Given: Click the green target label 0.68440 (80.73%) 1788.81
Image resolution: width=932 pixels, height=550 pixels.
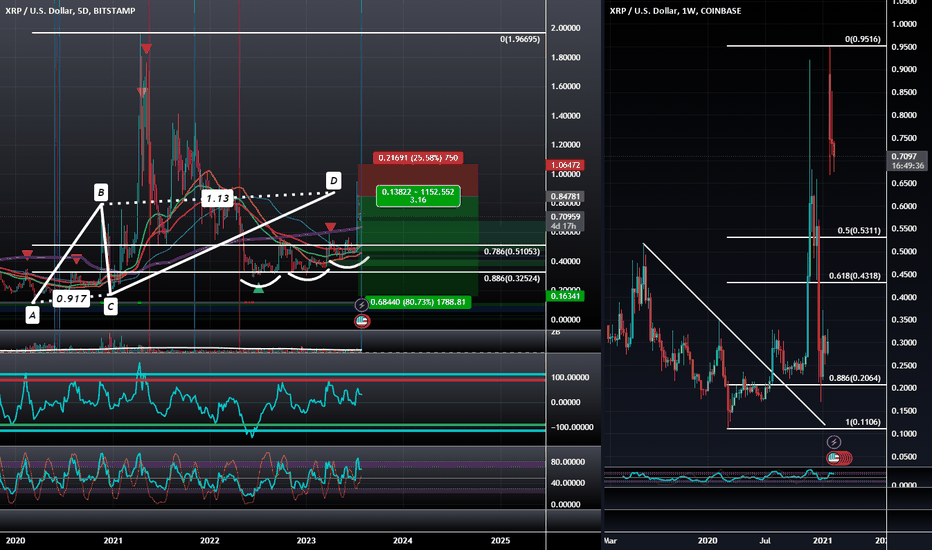Looking at the screenshot, I should (418, 302).
